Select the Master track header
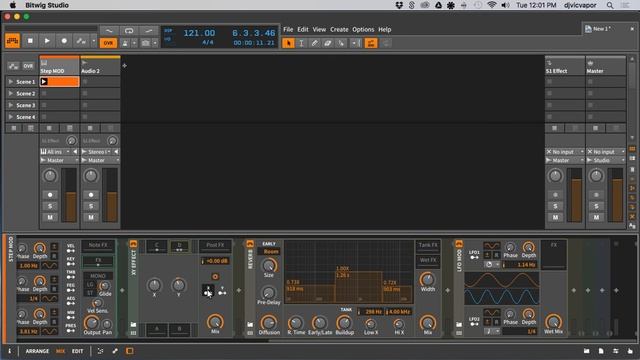Screen dimensions: 640x360 [606, 66]
